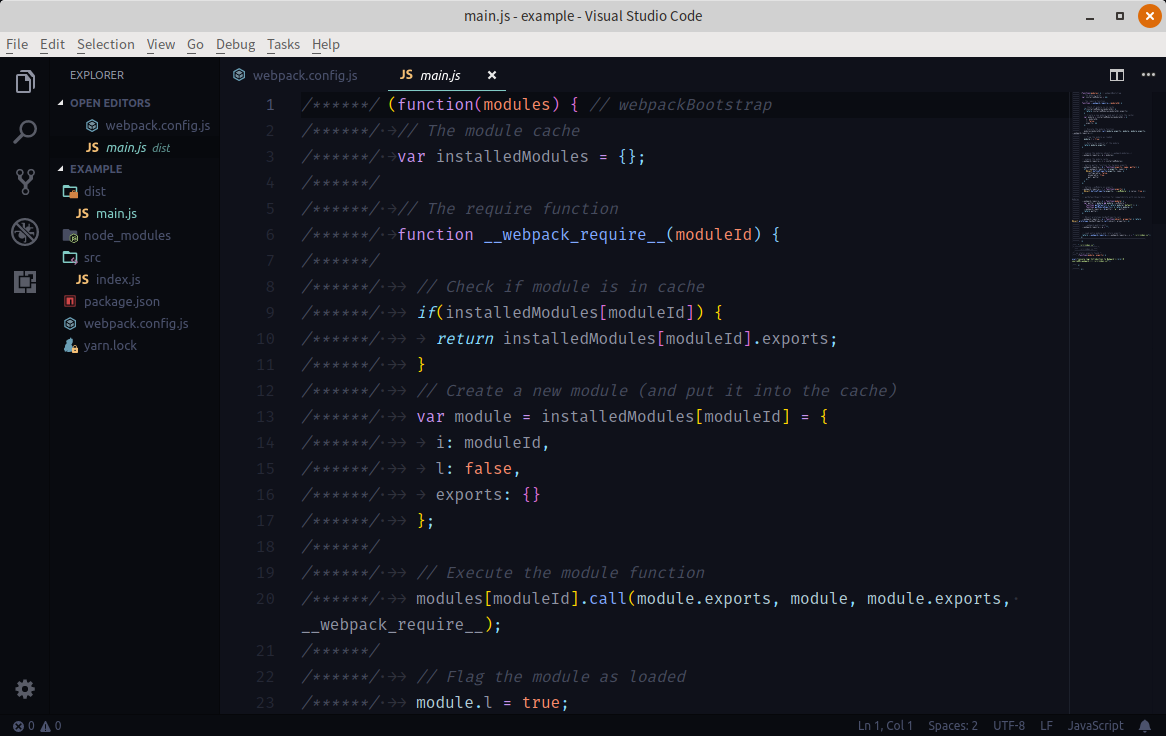The image size is (1166, 736).
Task: Expand the node_modules folder
Action: pos(127,236)
